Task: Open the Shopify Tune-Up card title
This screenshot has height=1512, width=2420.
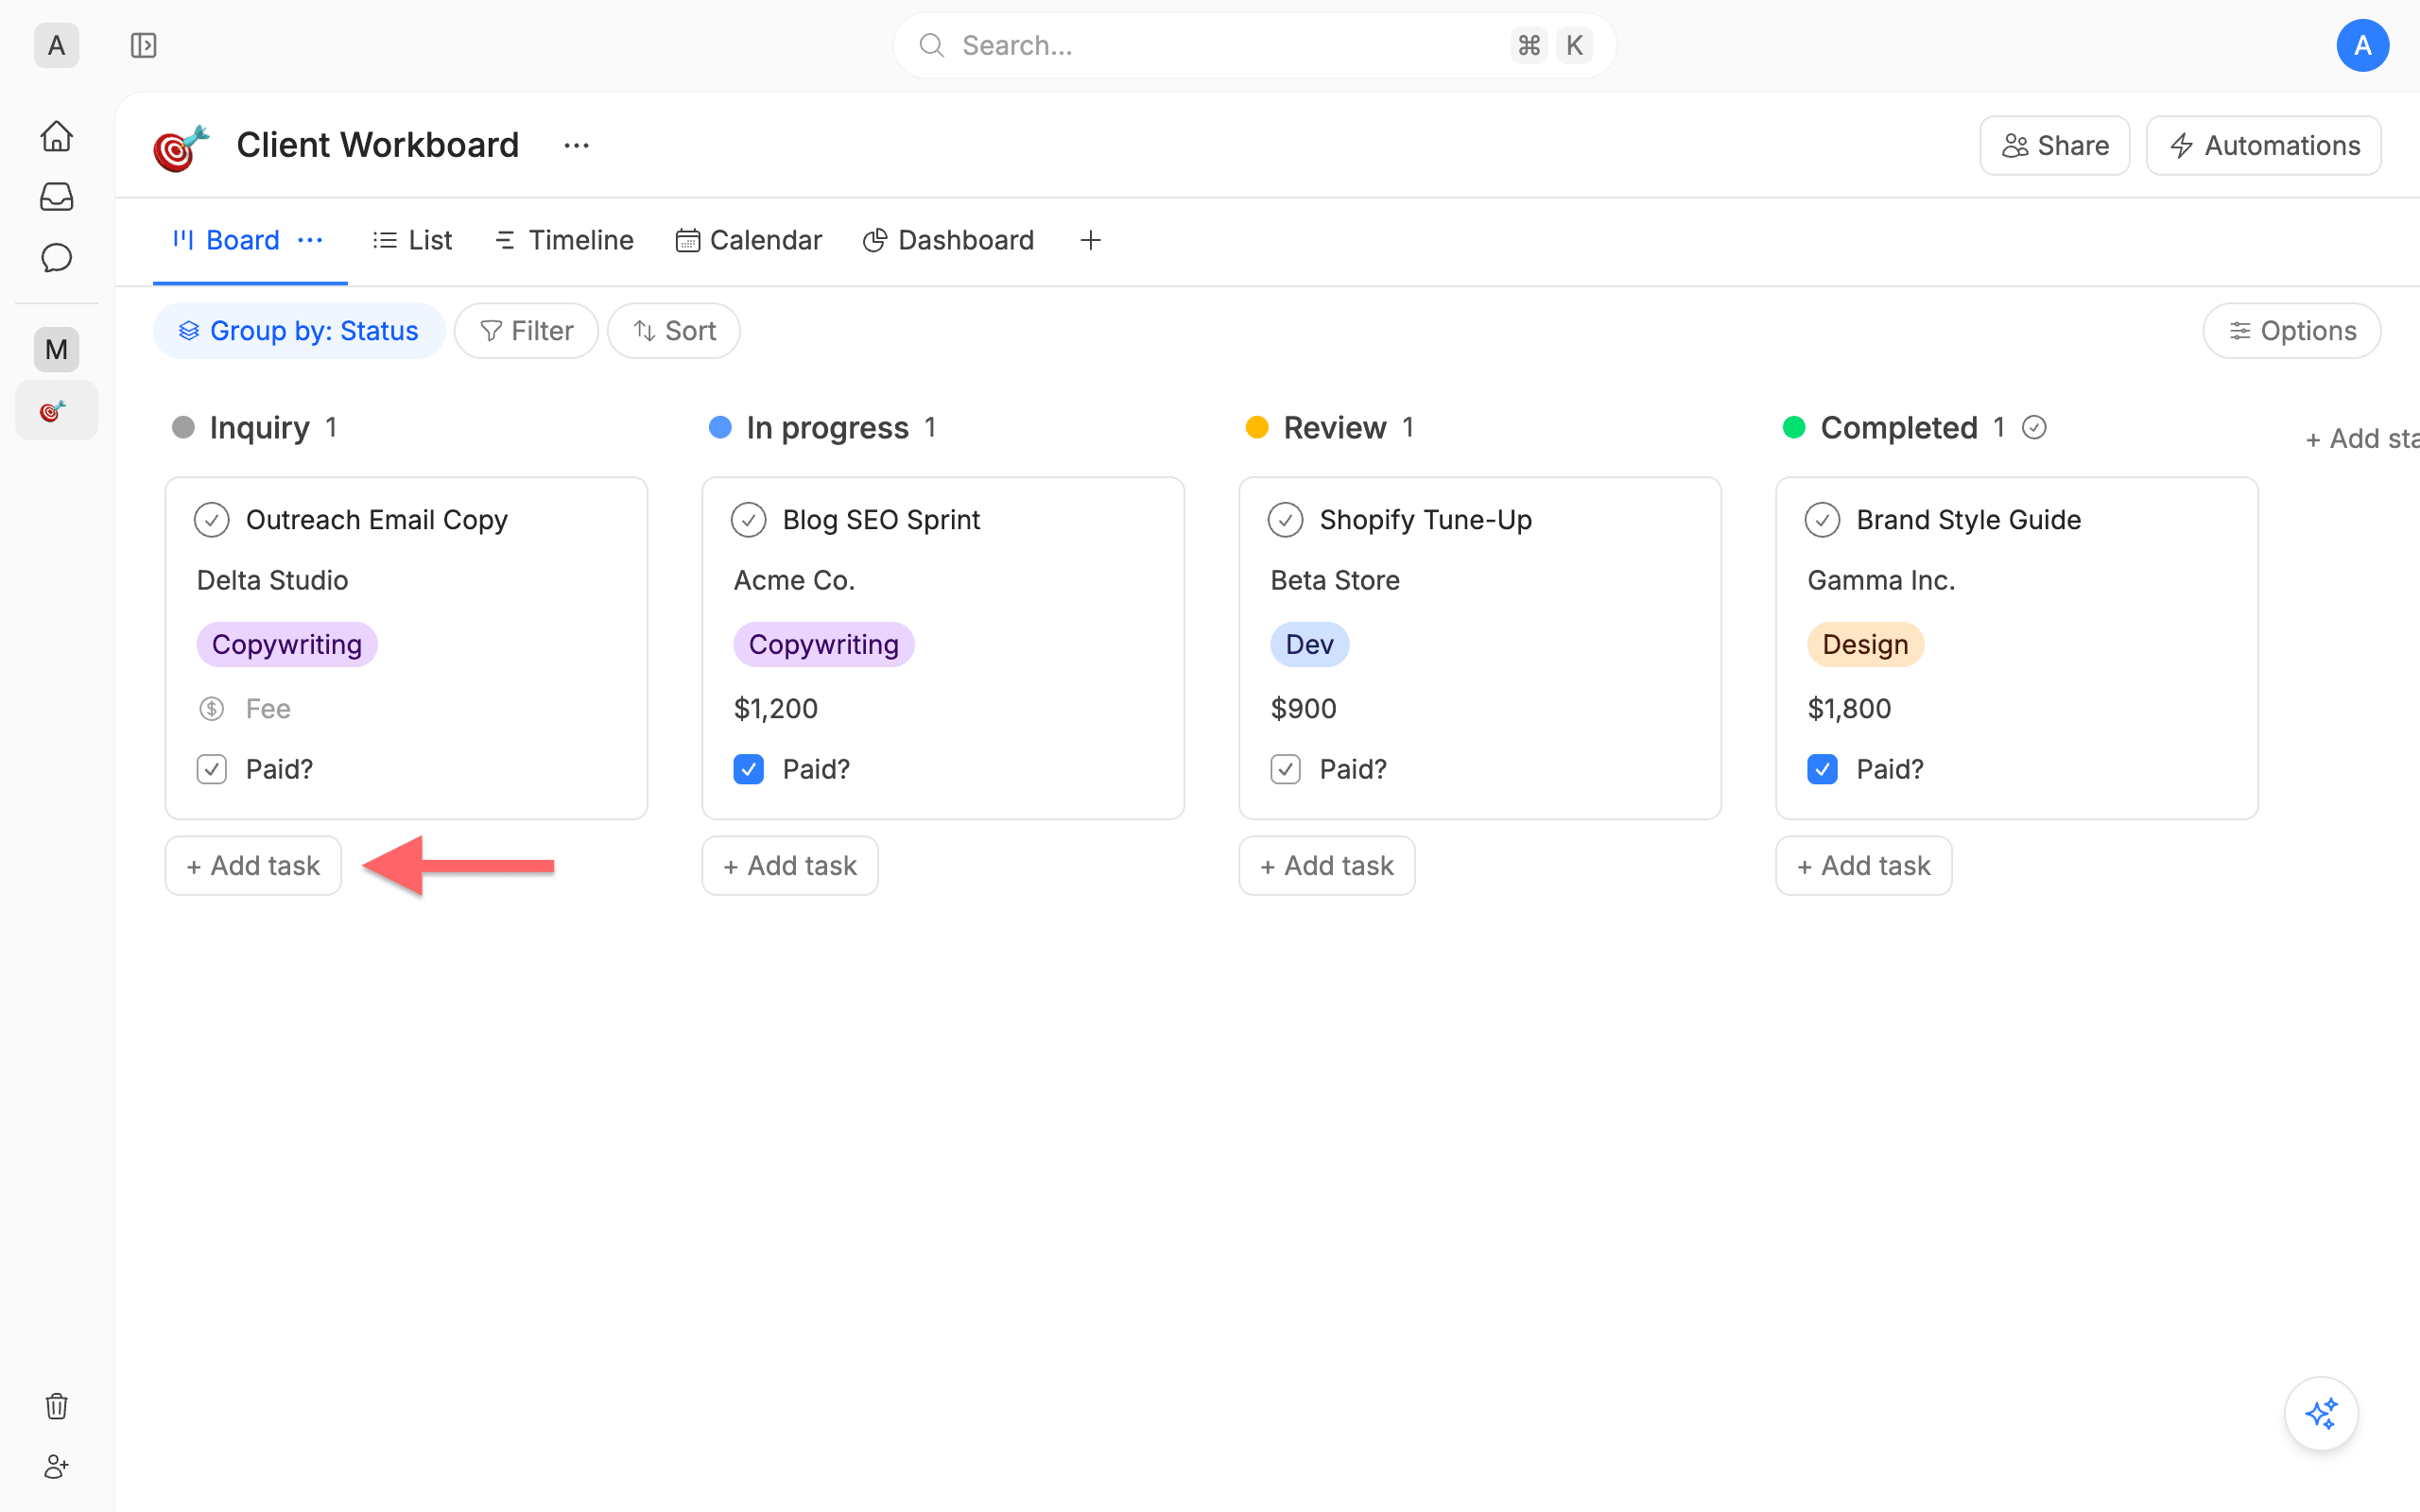Action: (1426, 520)
